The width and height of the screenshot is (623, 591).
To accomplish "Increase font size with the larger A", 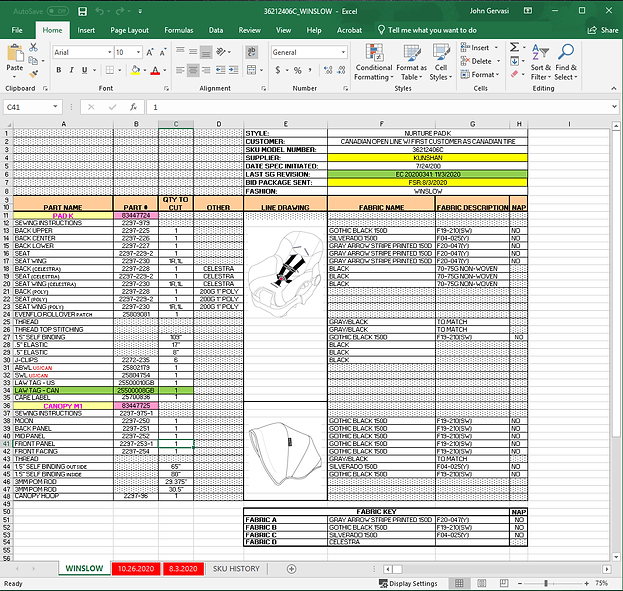I will coord(150,52).
